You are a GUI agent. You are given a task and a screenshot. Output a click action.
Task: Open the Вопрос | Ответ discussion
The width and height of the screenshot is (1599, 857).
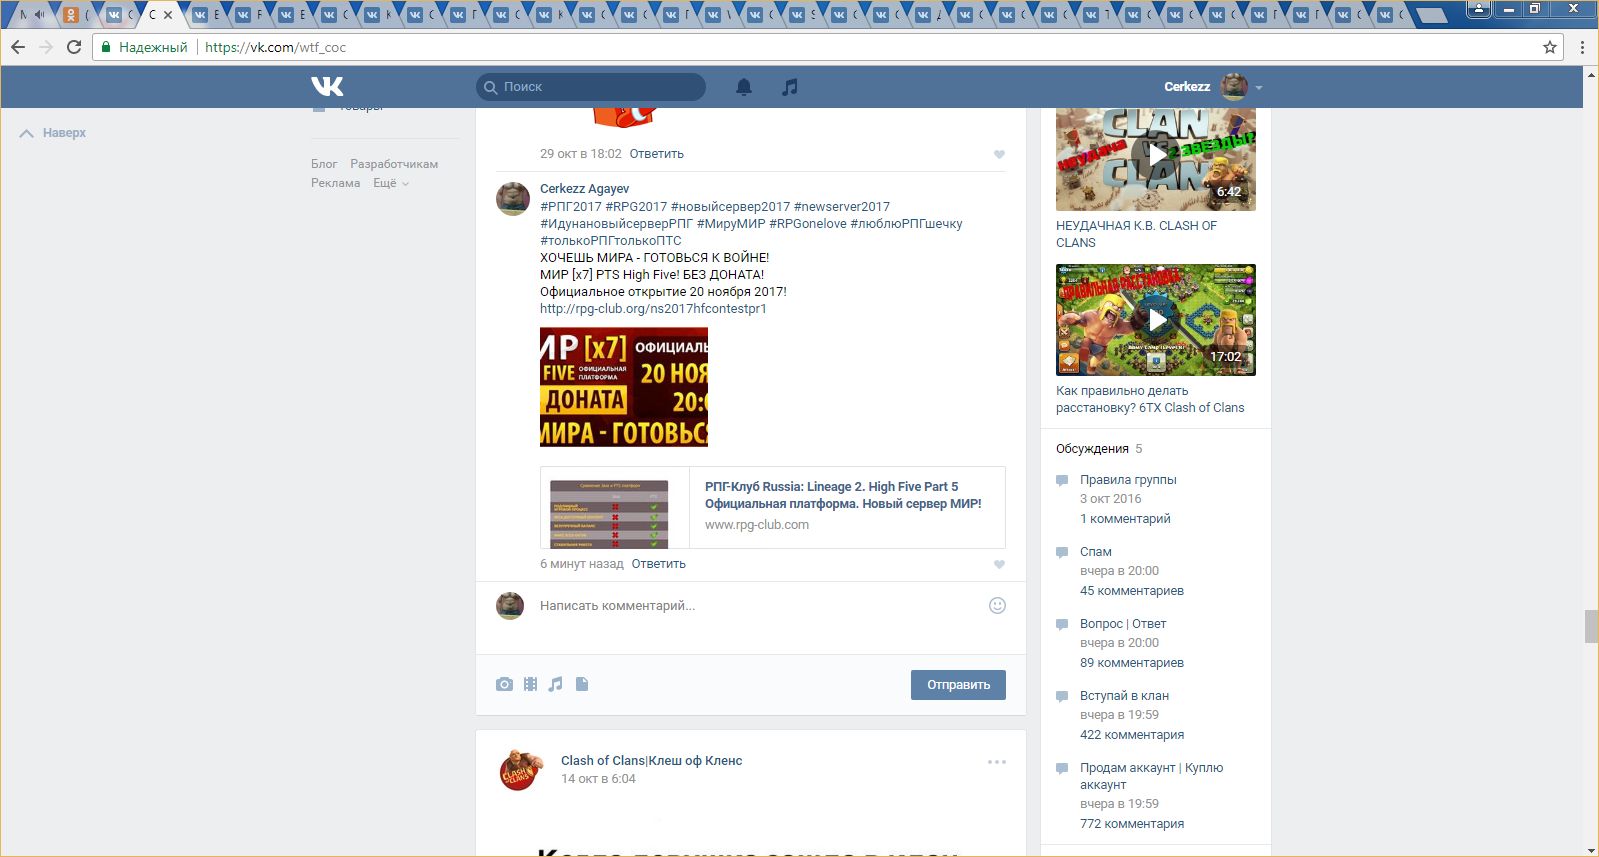coord(1123,624)
